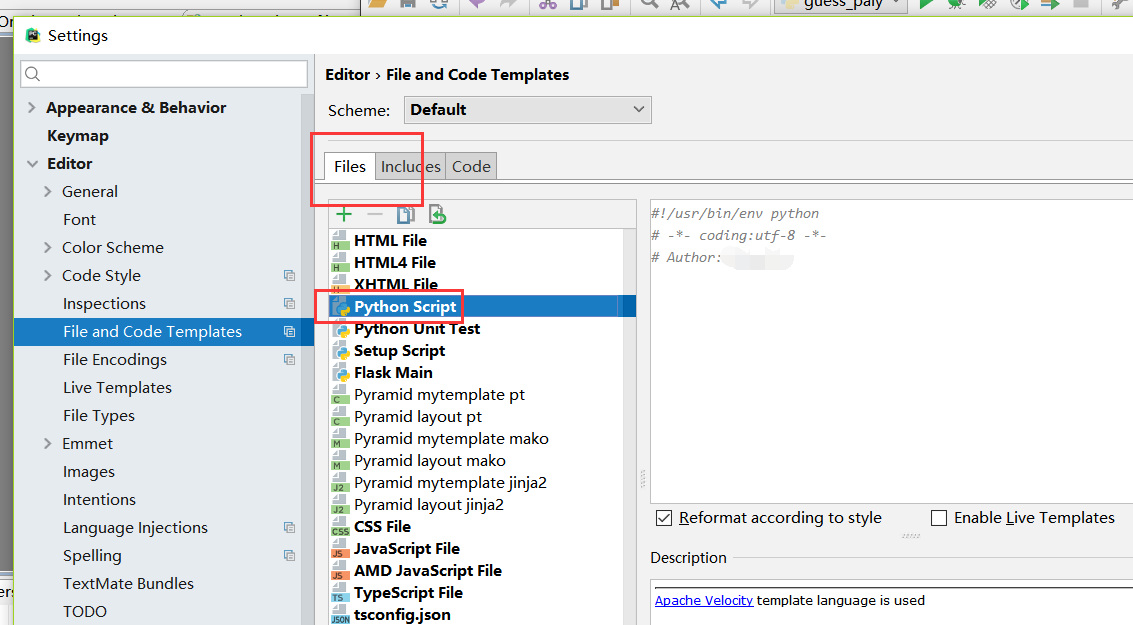
Task: Enable Live Templates checkbox
Action: (x=939, y=518)
